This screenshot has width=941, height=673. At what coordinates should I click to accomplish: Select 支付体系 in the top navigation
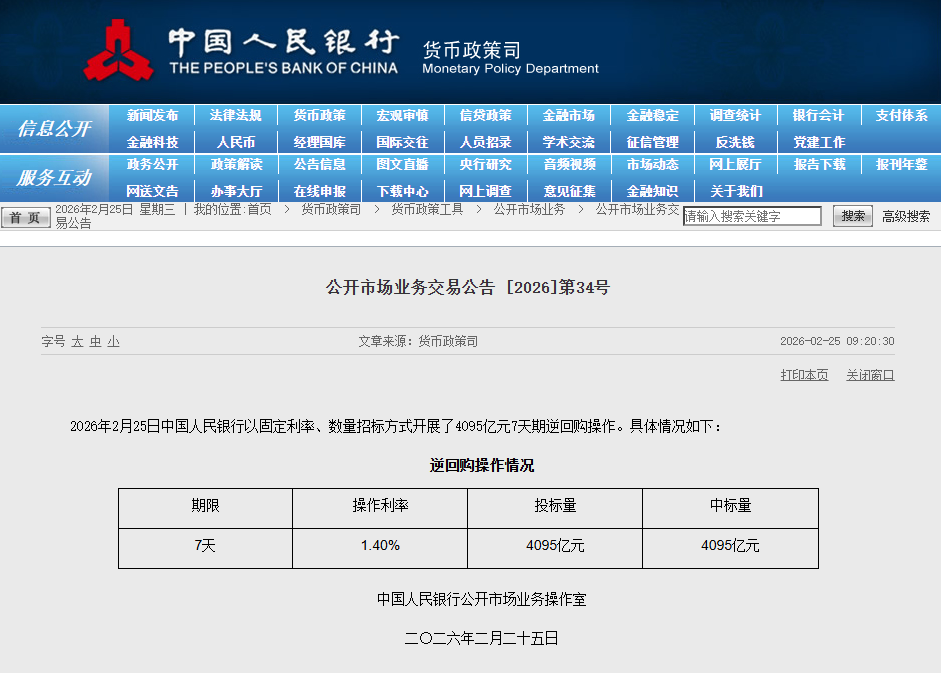[901, 116]
